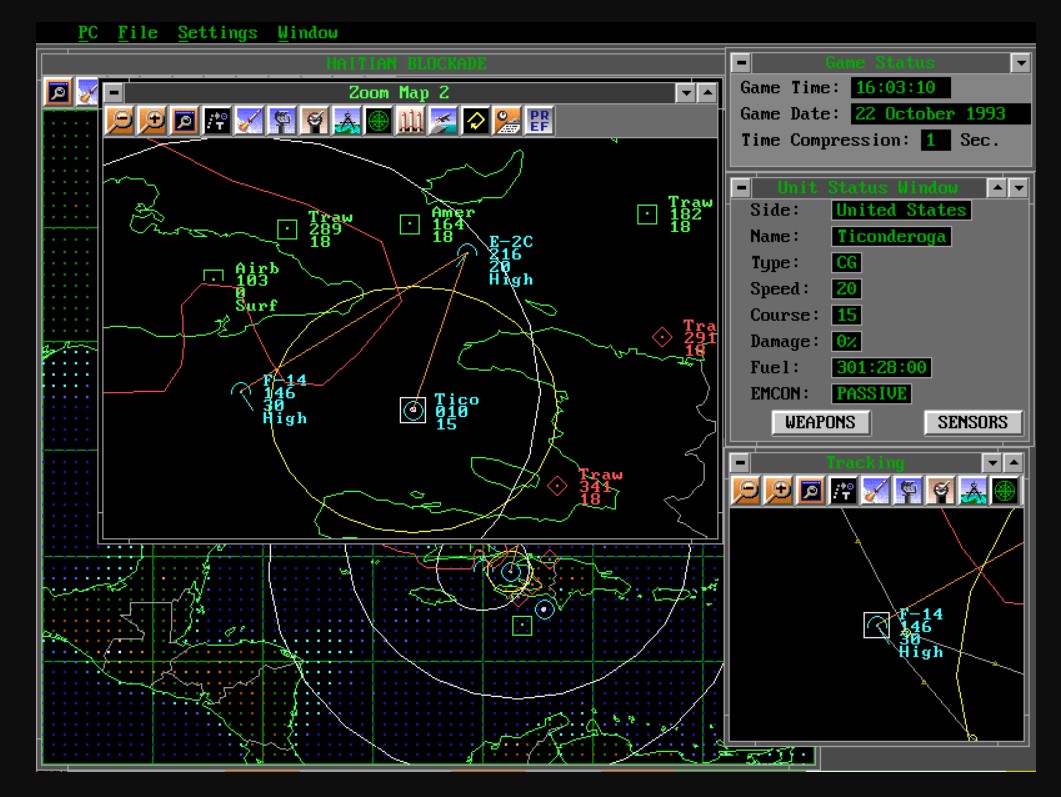
Task: Select F-14 symbol in Tracking window
Action: [877, 625]
